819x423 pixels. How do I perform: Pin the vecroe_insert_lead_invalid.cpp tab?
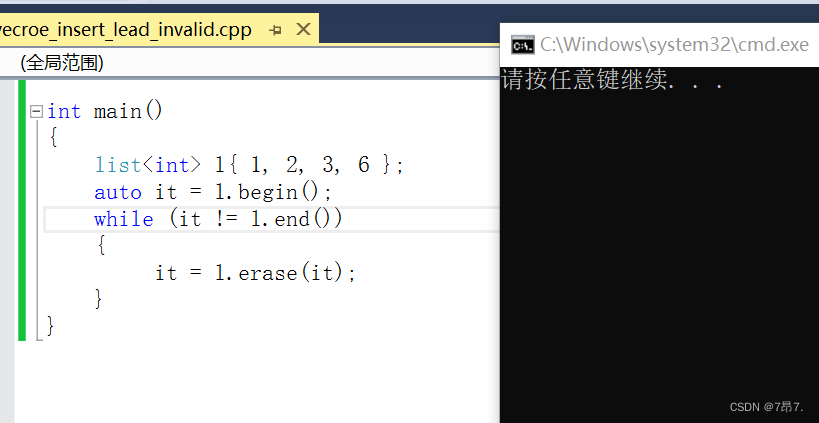pyautogui.click(x=275, y=31)
